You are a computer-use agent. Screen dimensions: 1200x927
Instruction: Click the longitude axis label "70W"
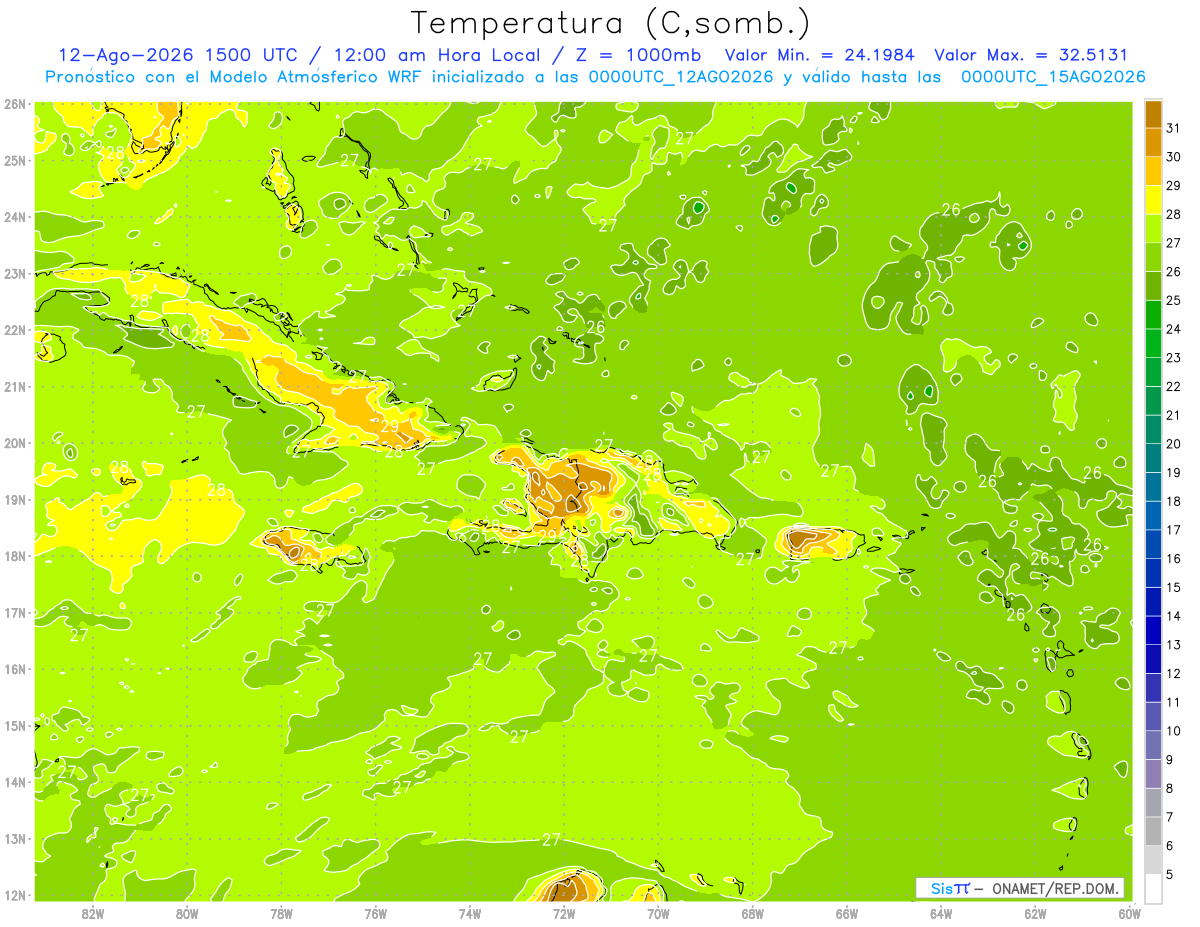pyautogui.click(x=658, y=913)
